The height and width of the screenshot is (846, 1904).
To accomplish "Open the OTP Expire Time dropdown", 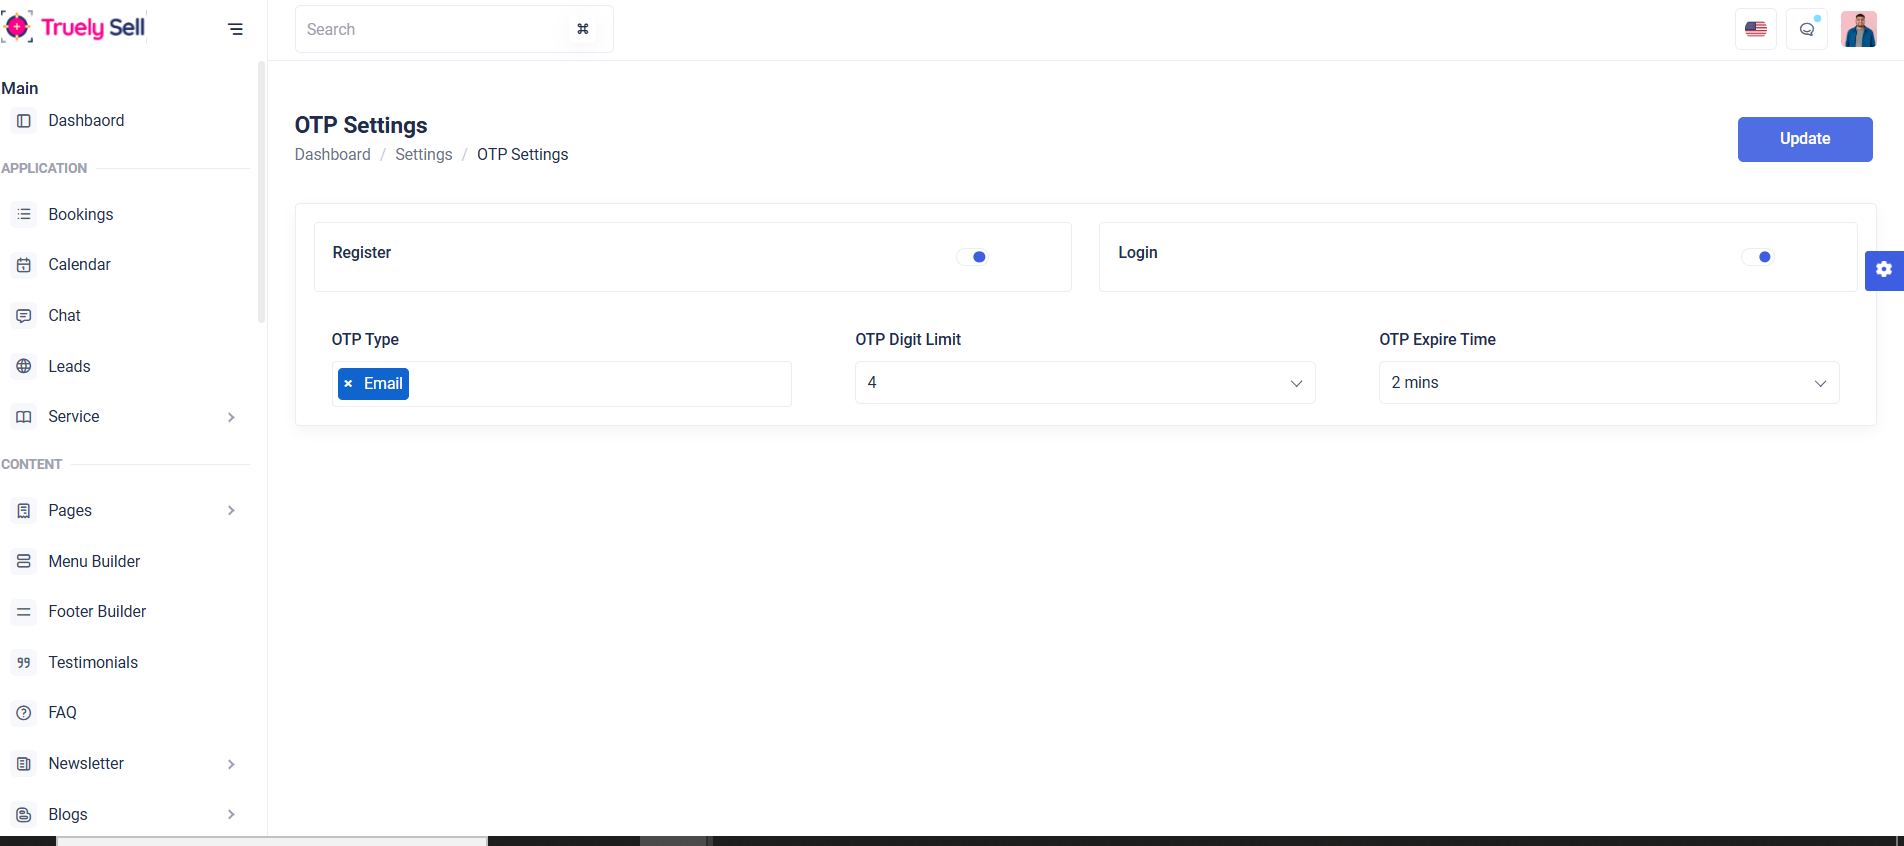I will tap(1608, 383).
